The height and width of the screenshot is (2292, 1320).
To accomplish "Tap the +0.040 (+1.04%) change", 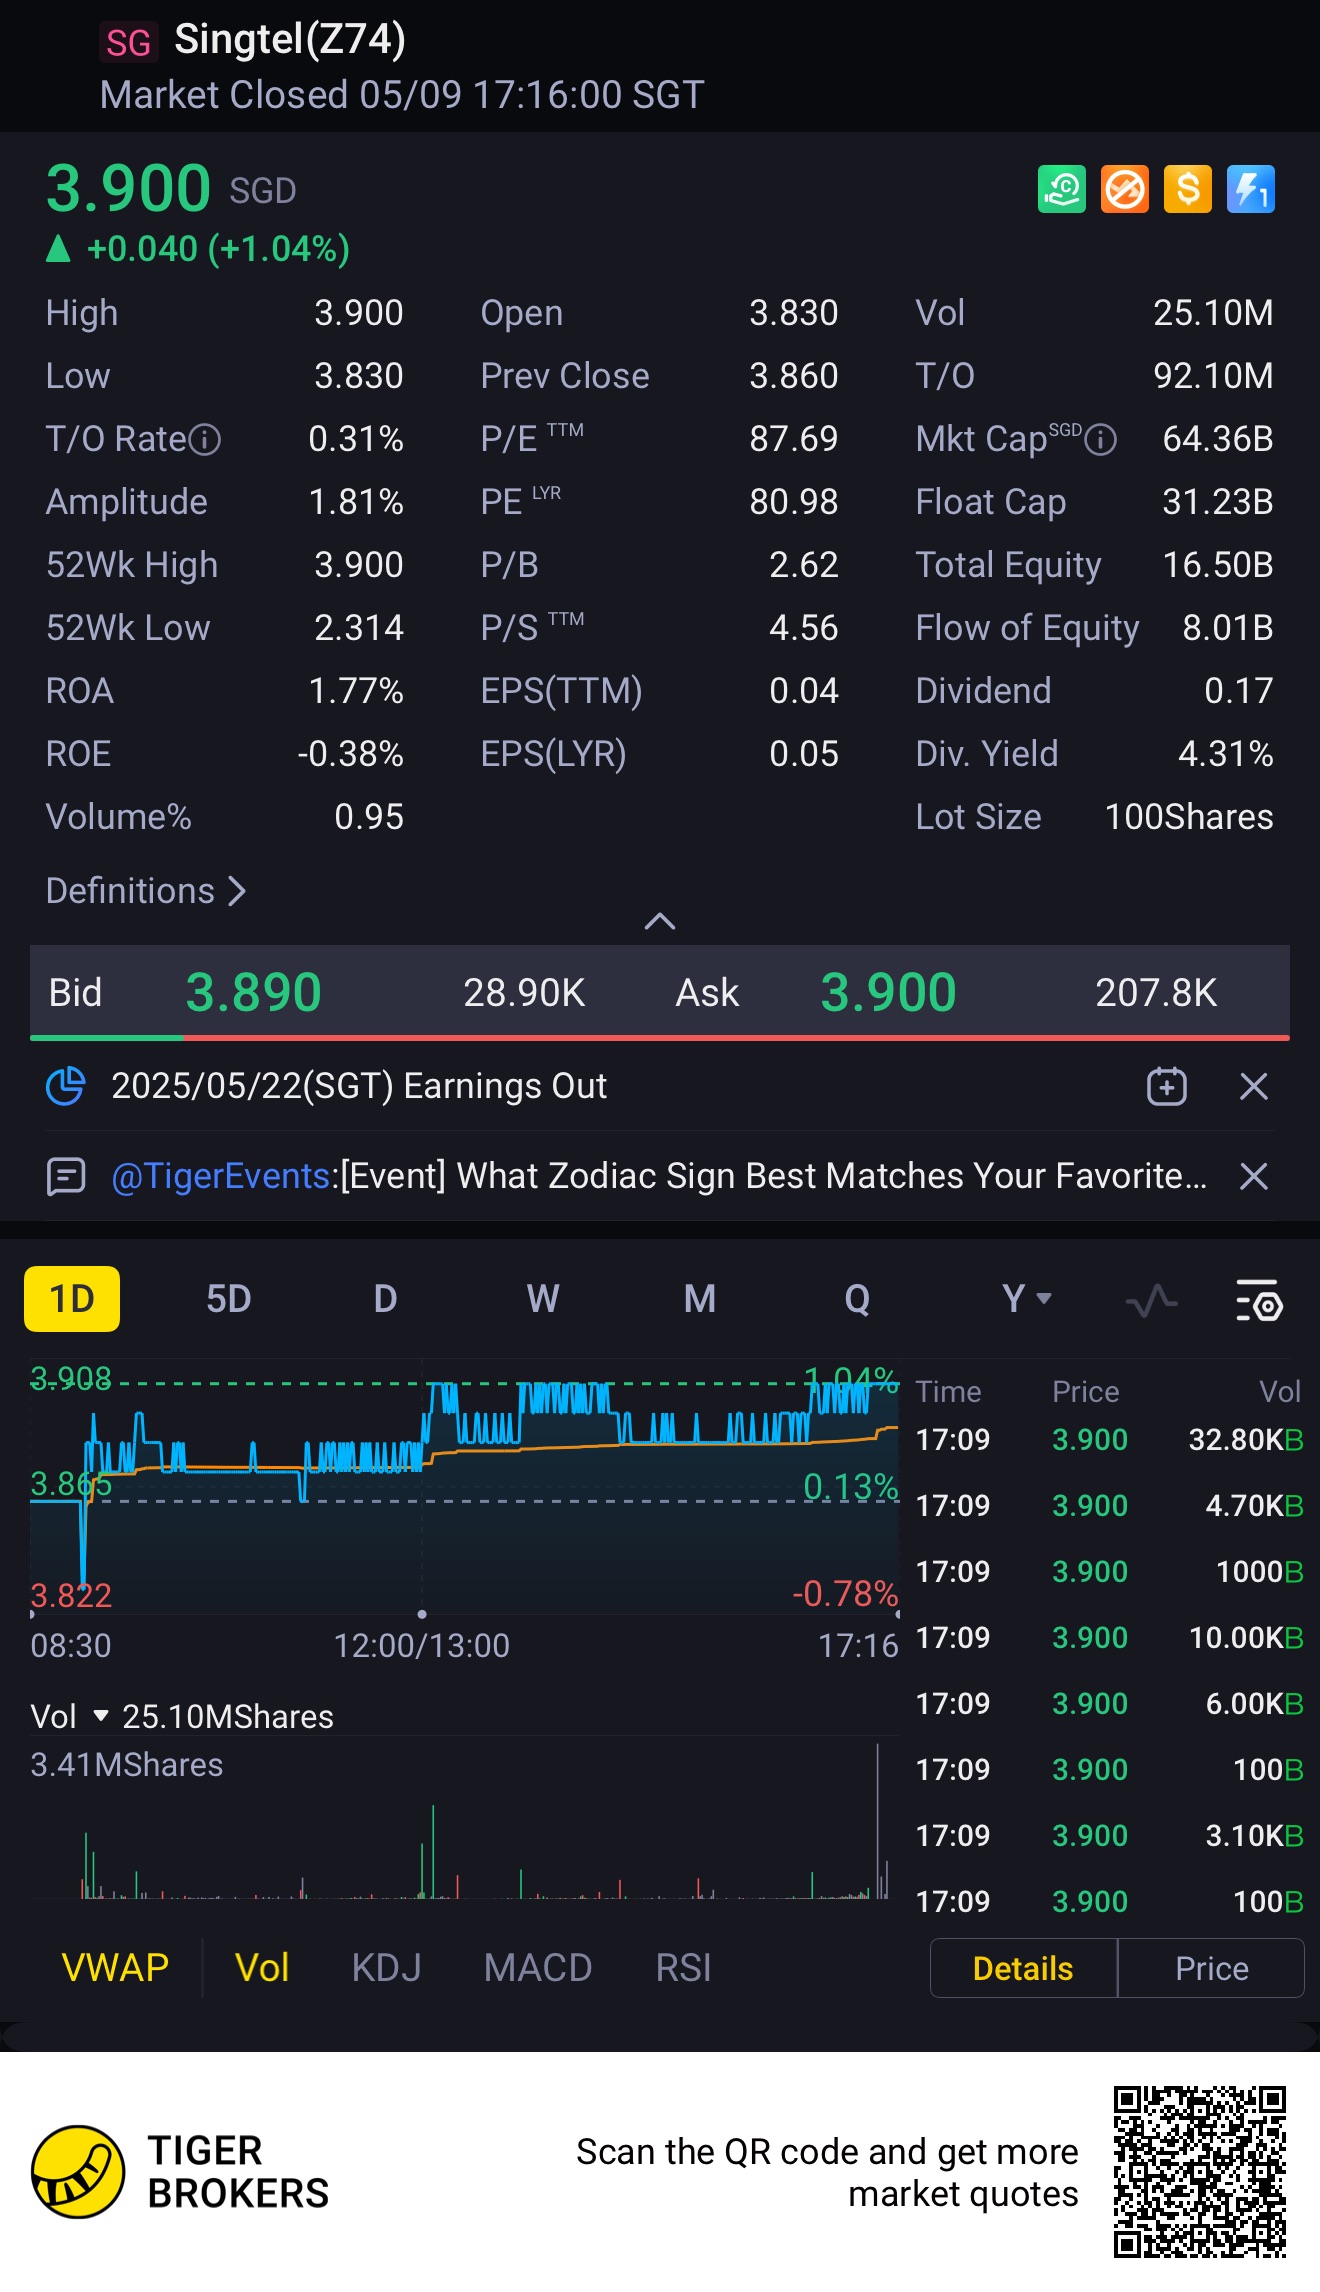I will (x=218, y=249).
